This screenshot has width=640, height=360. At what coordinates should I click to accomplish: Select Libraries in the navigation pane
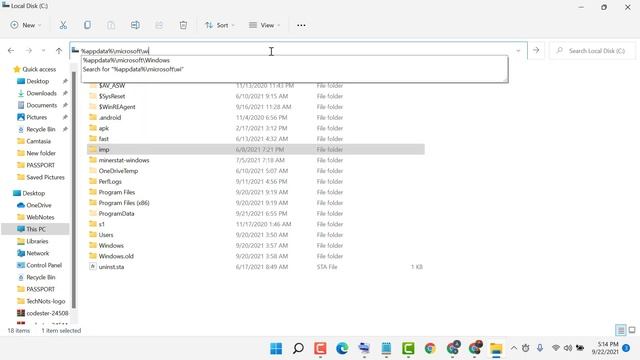(37, 241)
